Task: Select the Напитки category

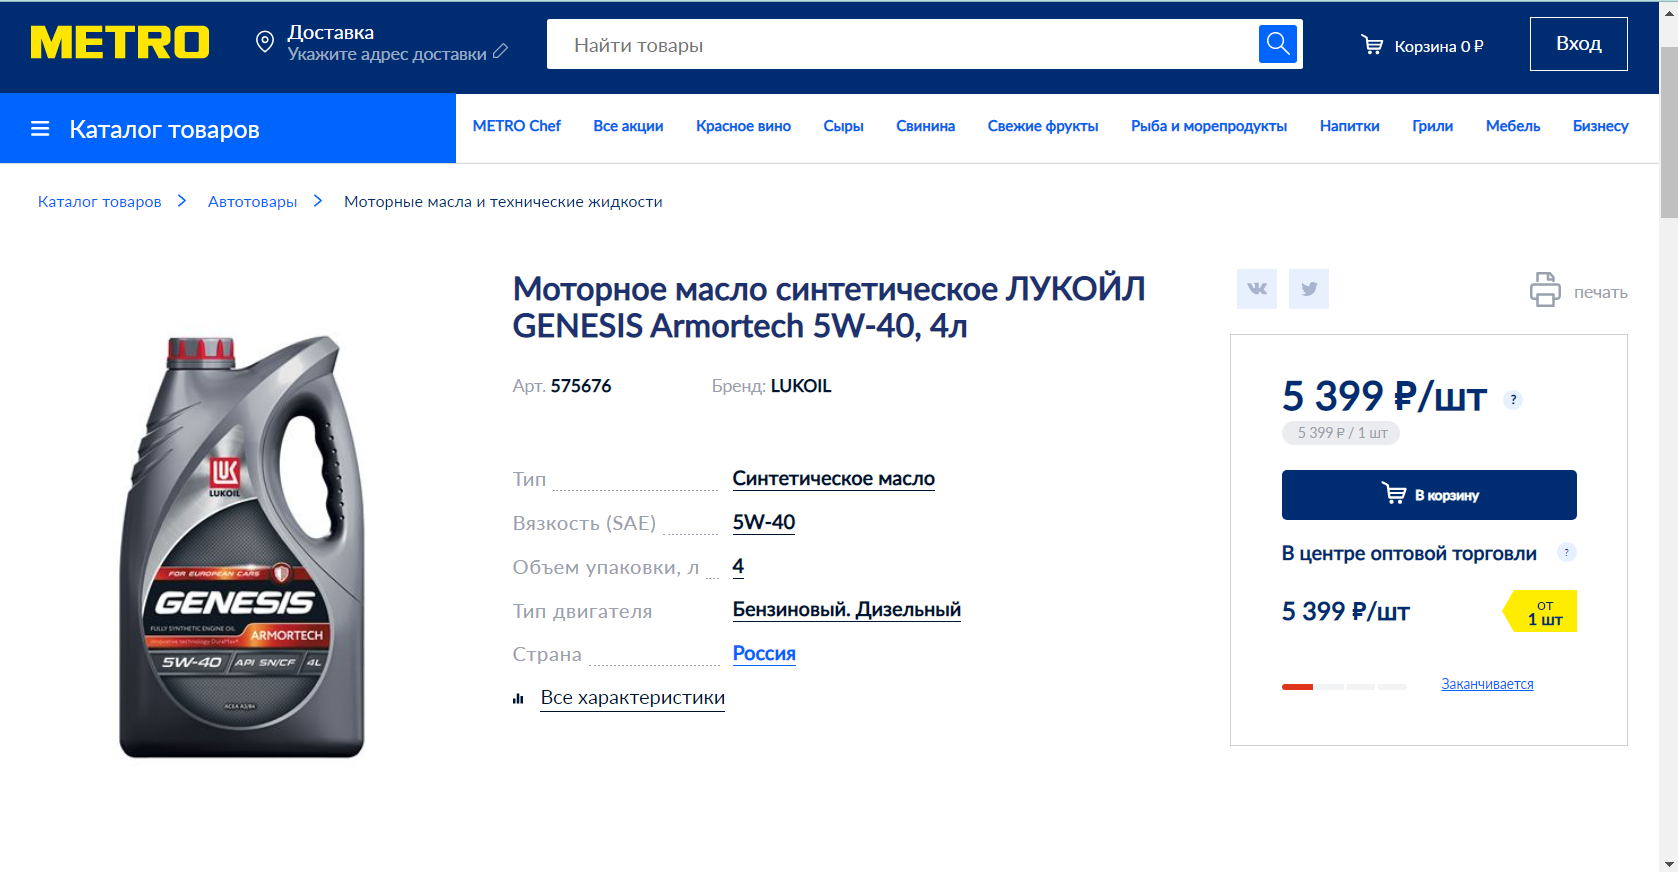Action: [1349, 126]
